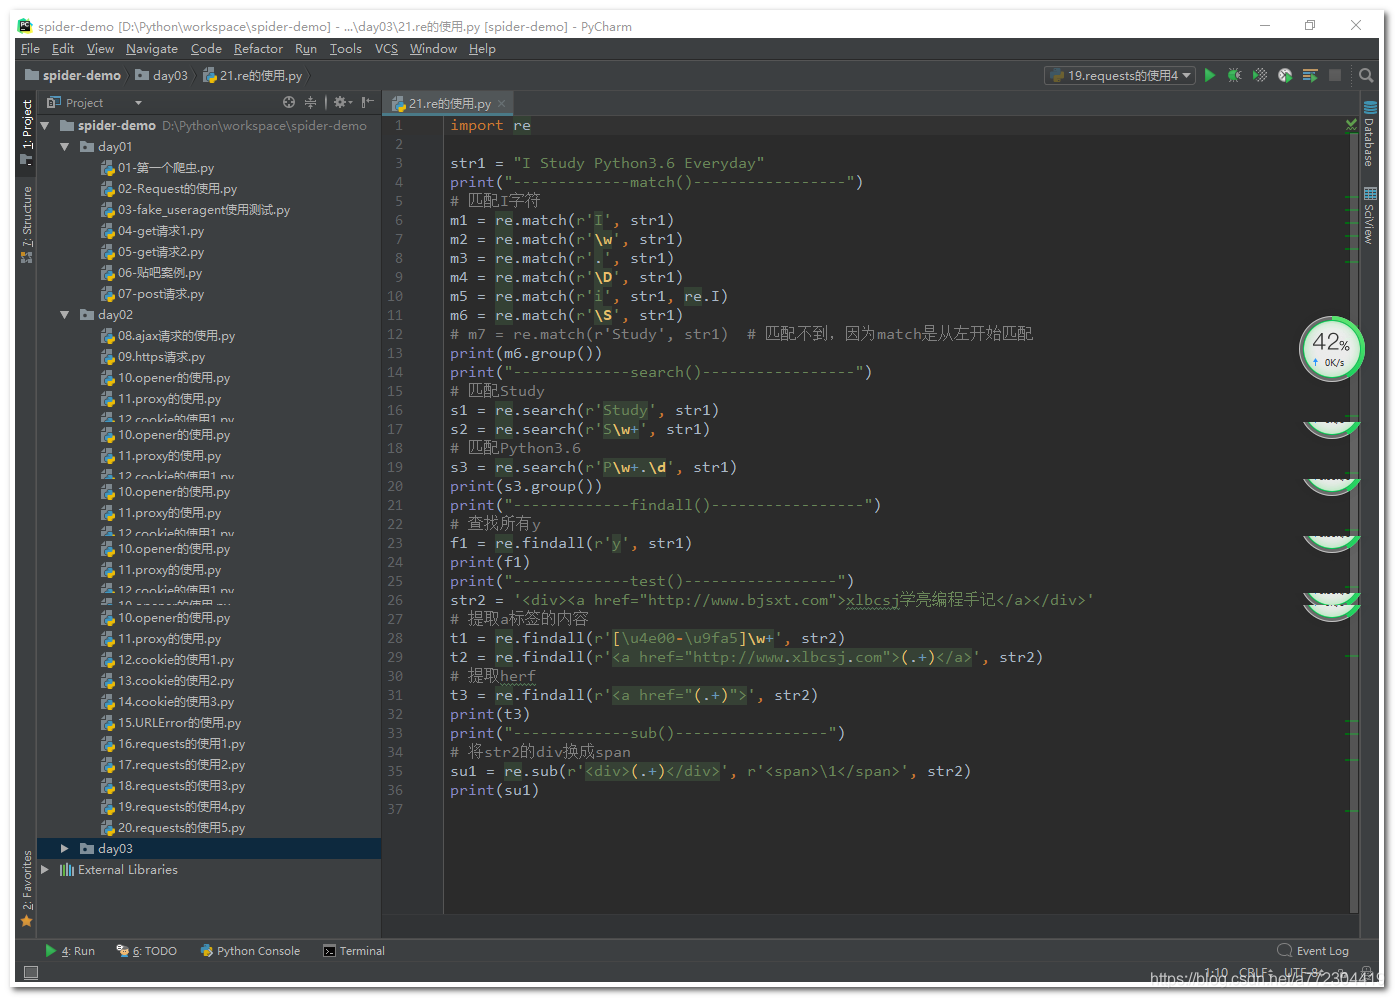Open the Code menu
The width and height of the screenshot is (1395, 998).
[206, 48]
